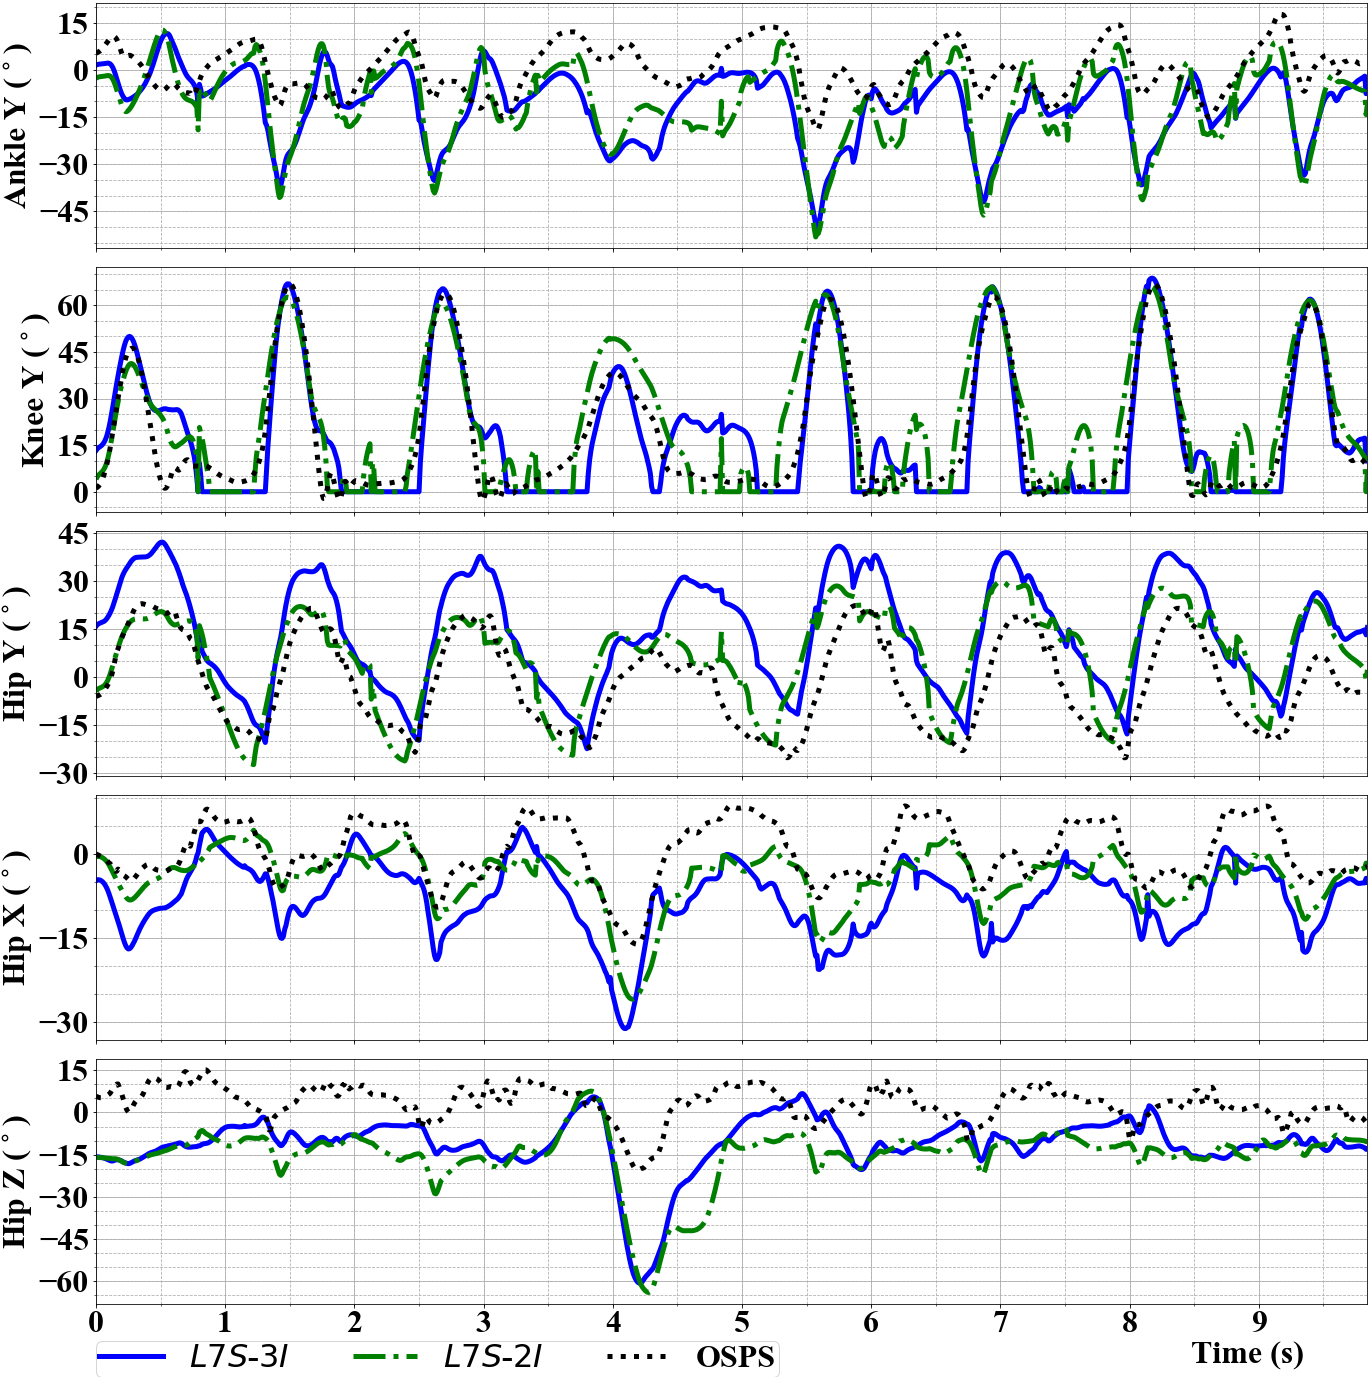Click the 45 tick label on the Hip Y axis
The image size is (1370, 1377).
tap(73, 534)
